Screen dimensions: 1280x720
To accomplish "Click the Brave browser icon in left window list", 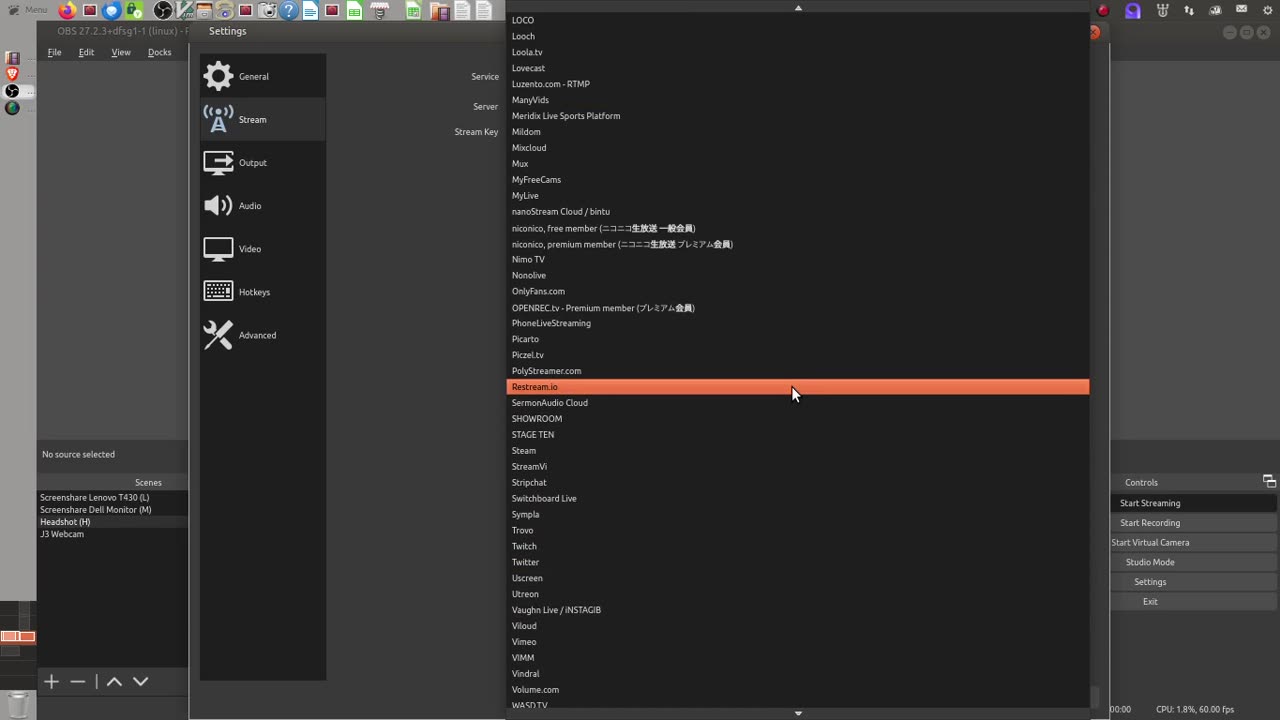I will tap(12, 74).
